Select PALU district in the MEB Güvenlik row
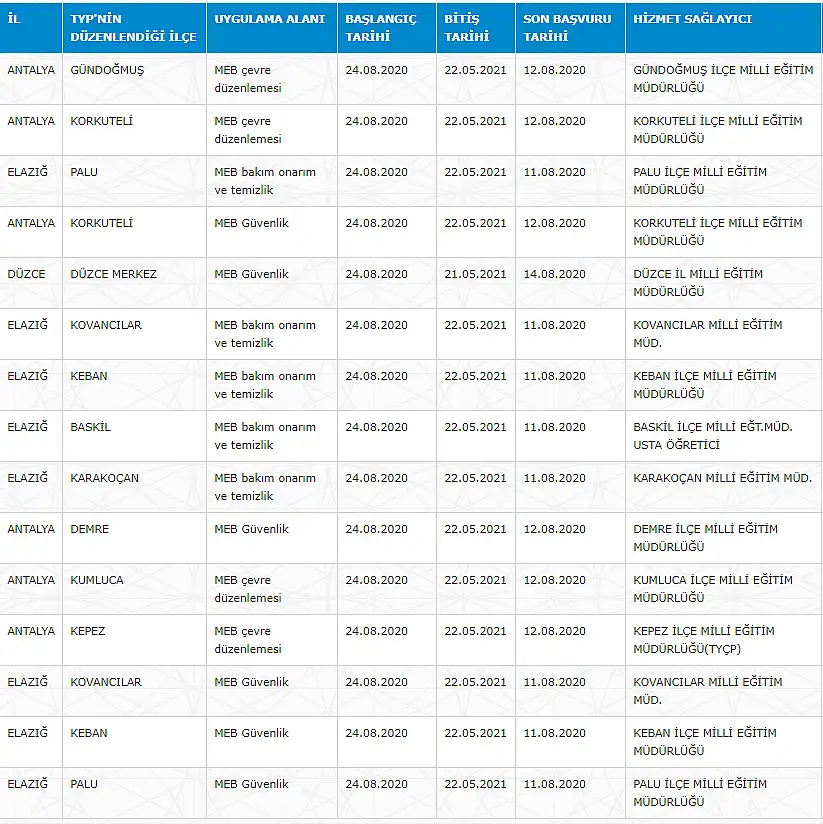 click(x=135, y=792)
